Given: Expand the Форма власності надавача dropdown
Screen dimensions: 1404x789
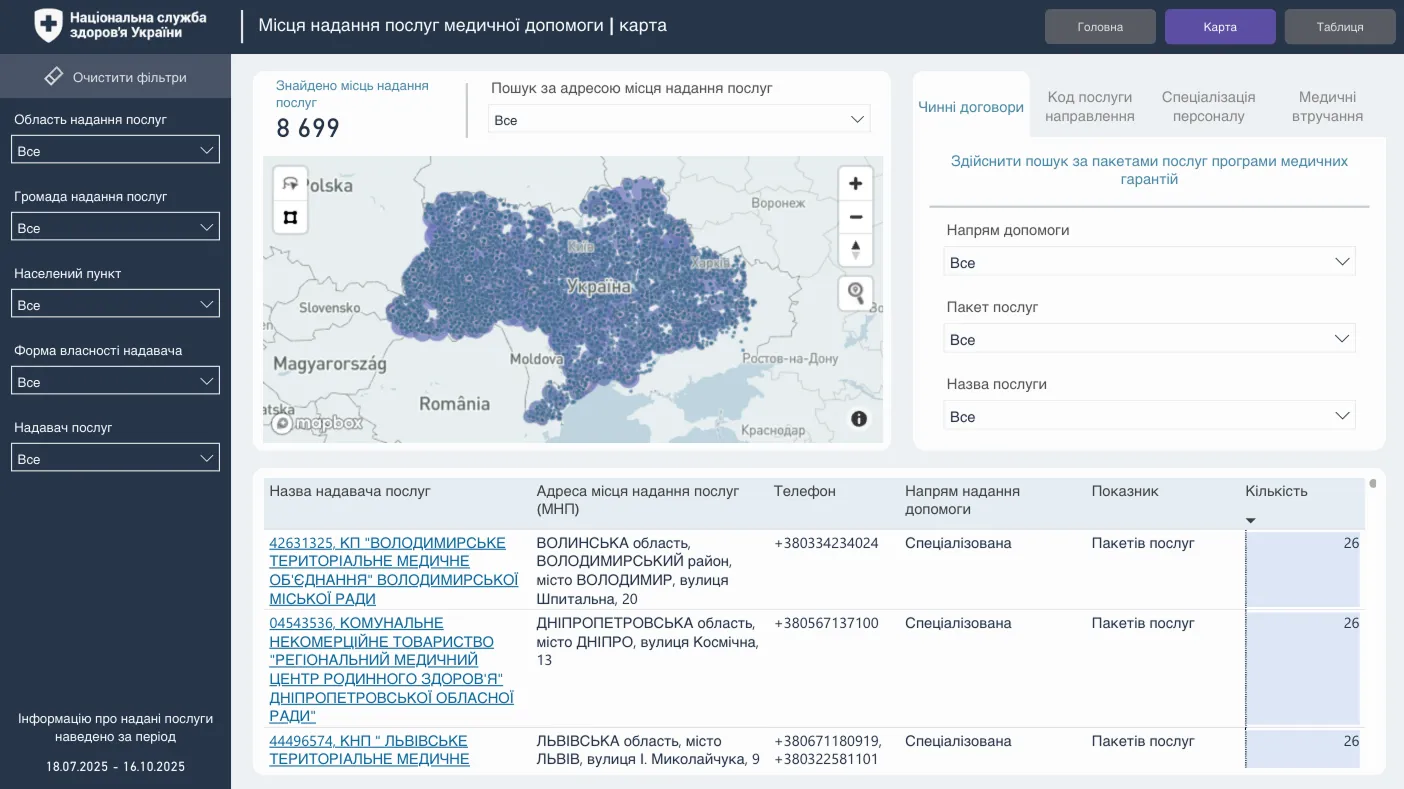Looking at the screenshot, I should pyautogui.click(x=115, y=382).
